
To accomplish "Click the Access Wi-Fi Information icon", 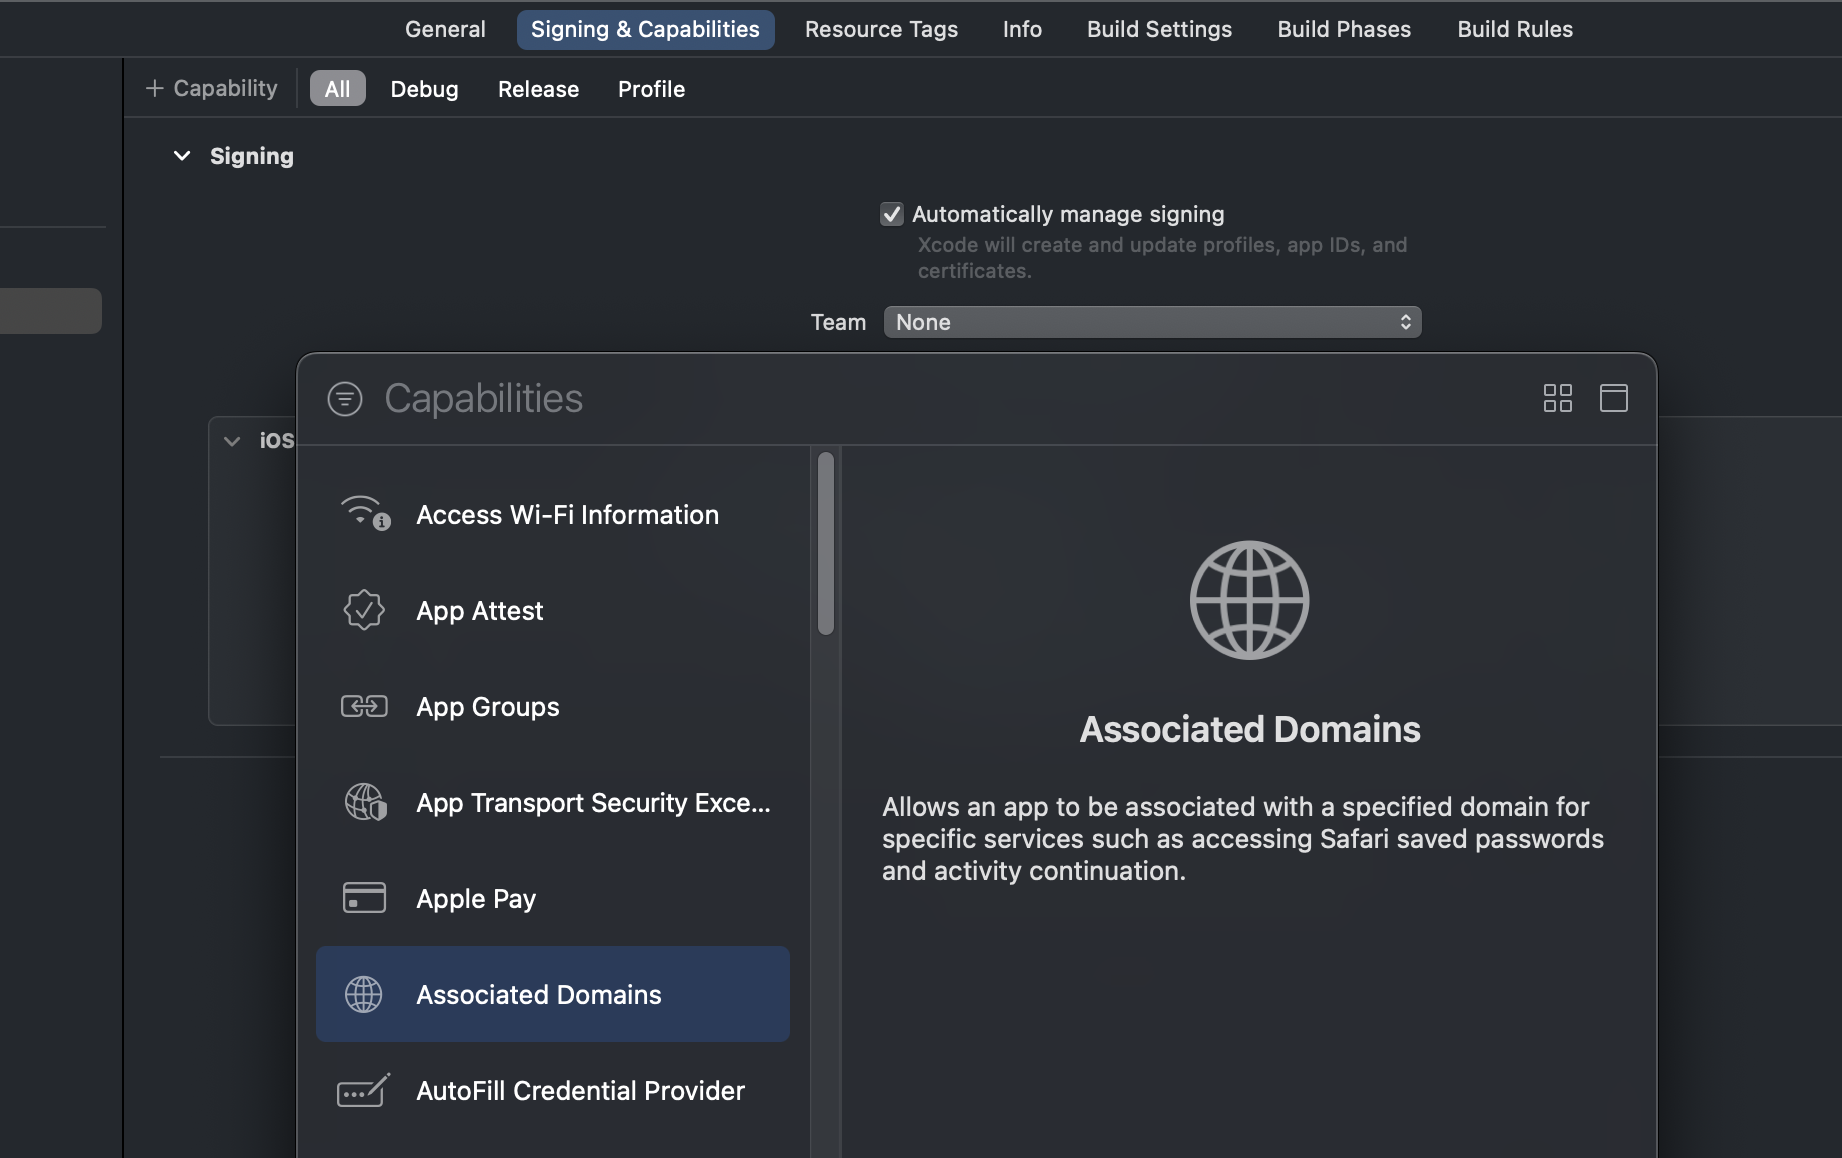I will (x=365, y=514).
